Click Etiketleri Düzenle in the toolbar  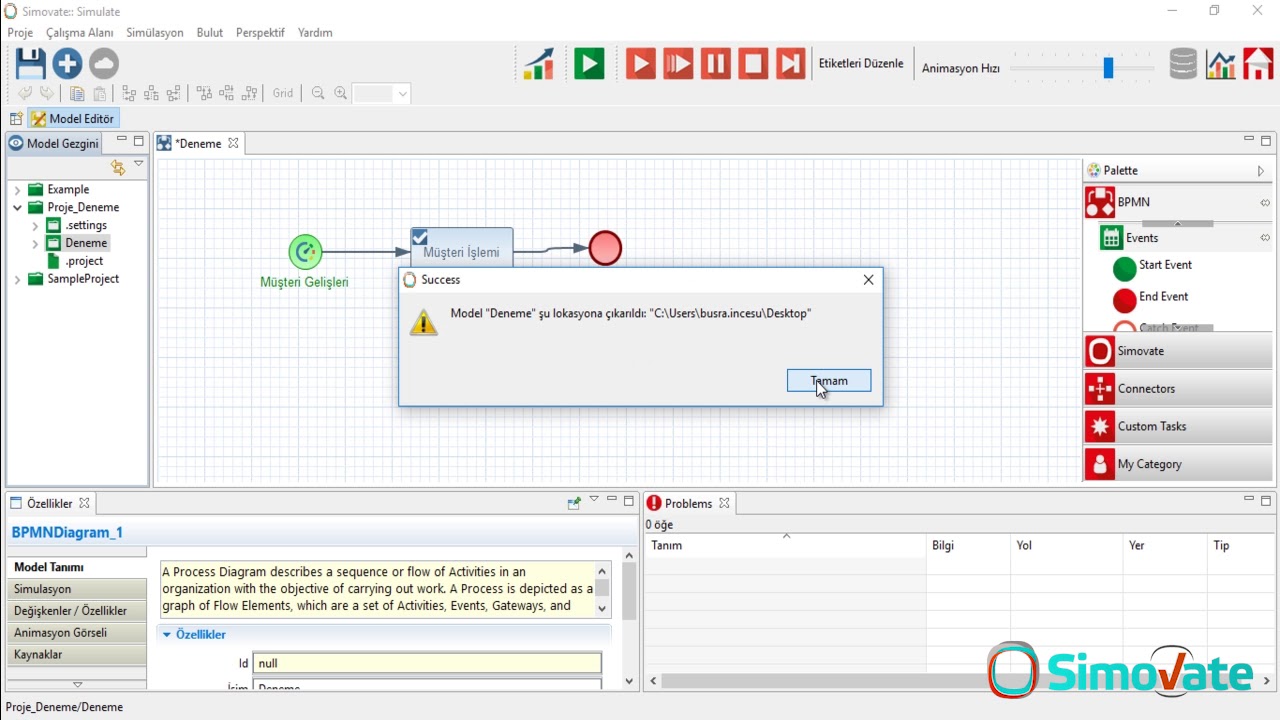[x=861, y=64]
